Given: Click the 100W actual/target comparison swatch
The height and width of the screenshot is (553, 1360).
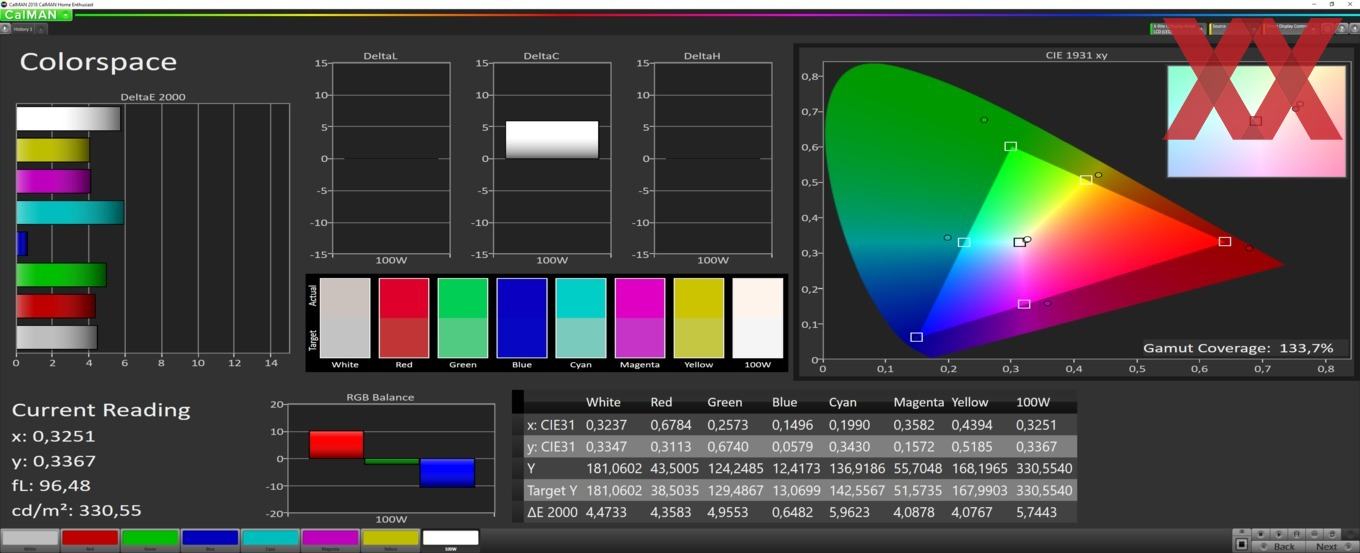Looking at the screenshot, I should pyautogui.click(x=758, y=318).
